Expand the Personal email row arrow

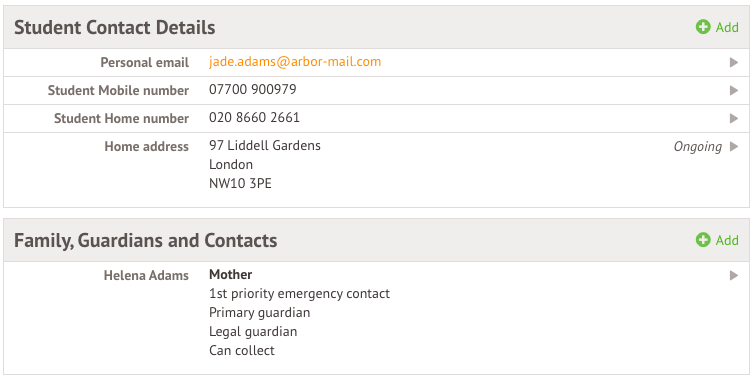tap(734, 62)
